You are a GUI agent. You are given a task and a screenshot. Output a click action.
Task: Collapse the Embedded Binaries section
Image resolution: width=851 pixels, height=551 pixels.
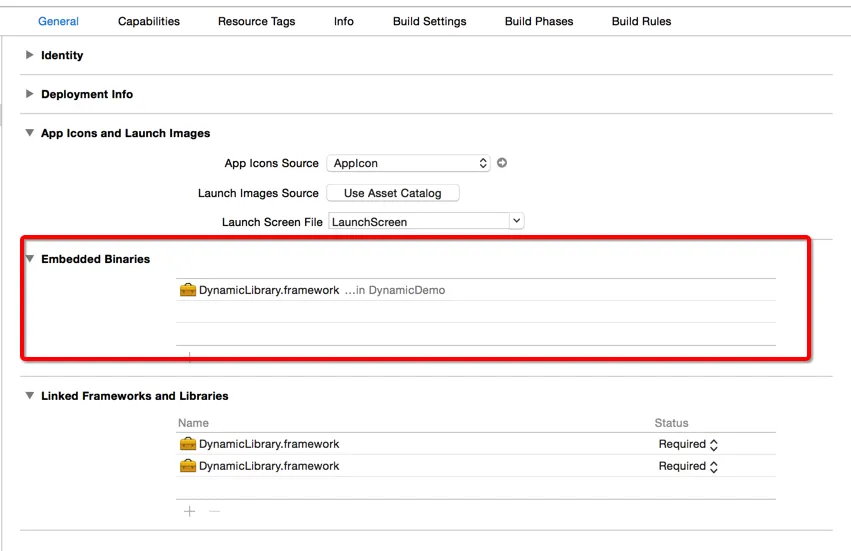click(x=29, y=259)
